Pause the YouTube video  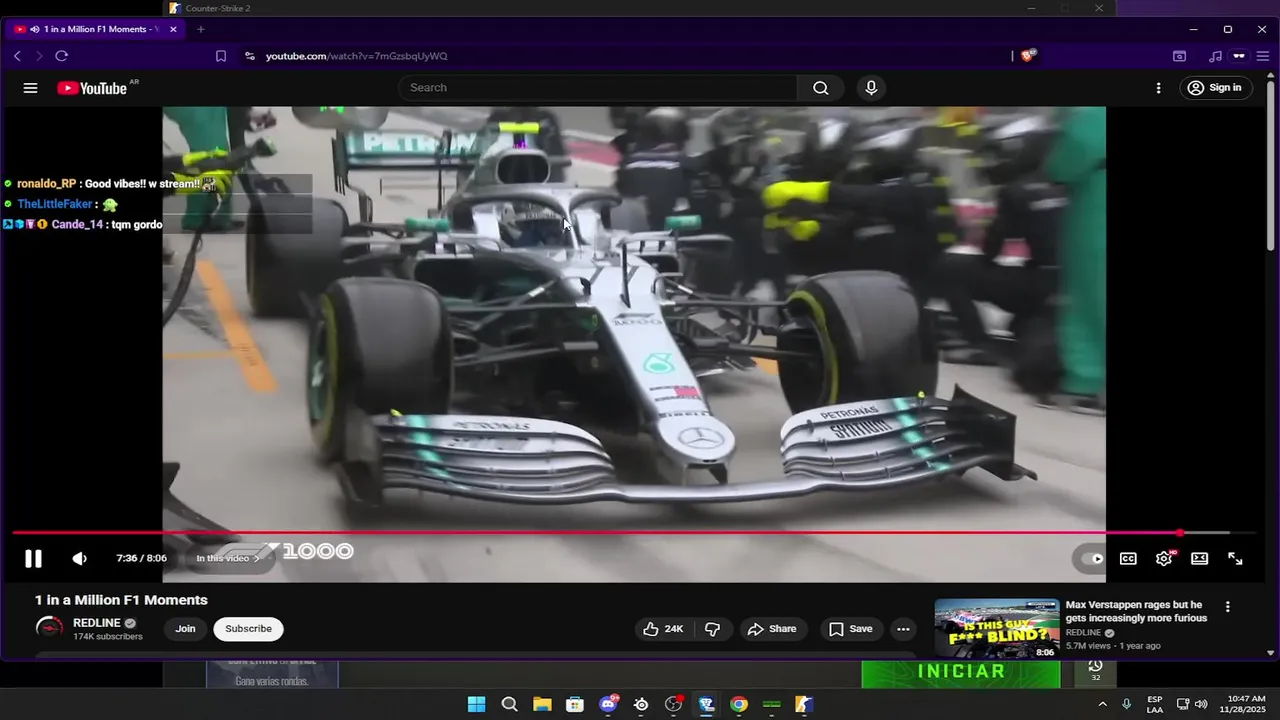coord(33,559)
